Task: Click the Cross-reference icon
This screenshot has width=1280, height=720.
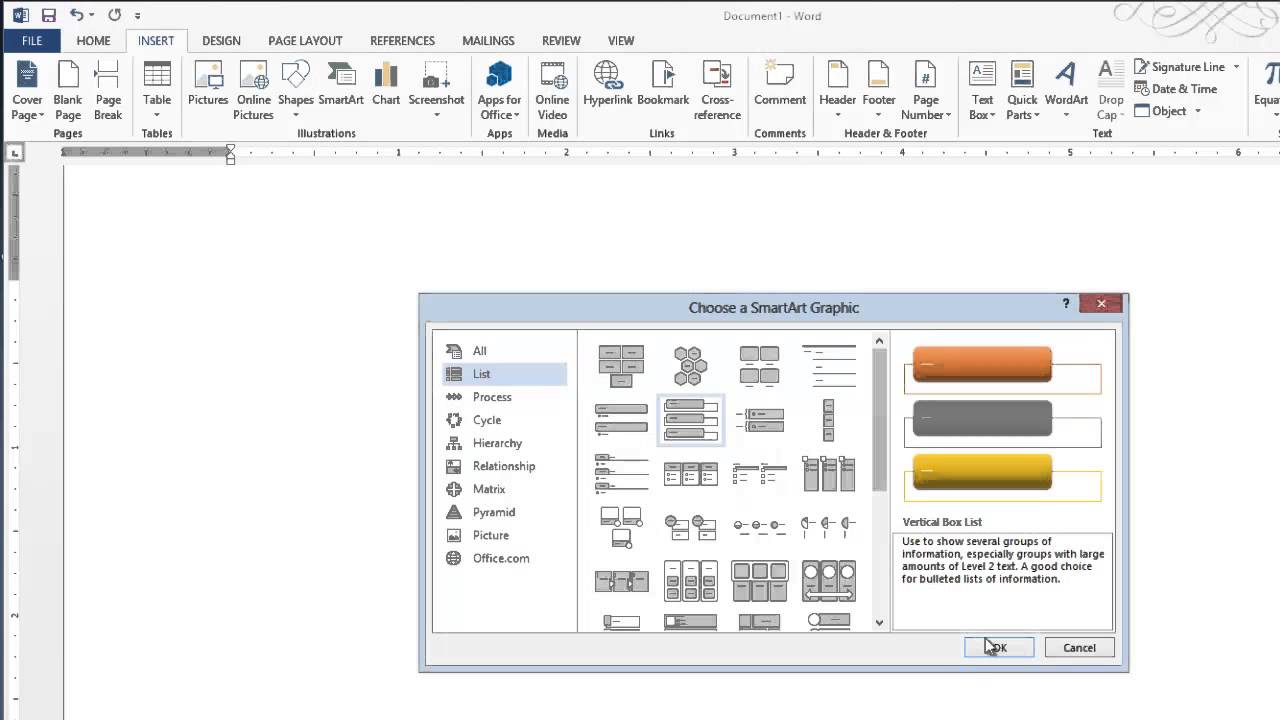Action: coord(717,91)
